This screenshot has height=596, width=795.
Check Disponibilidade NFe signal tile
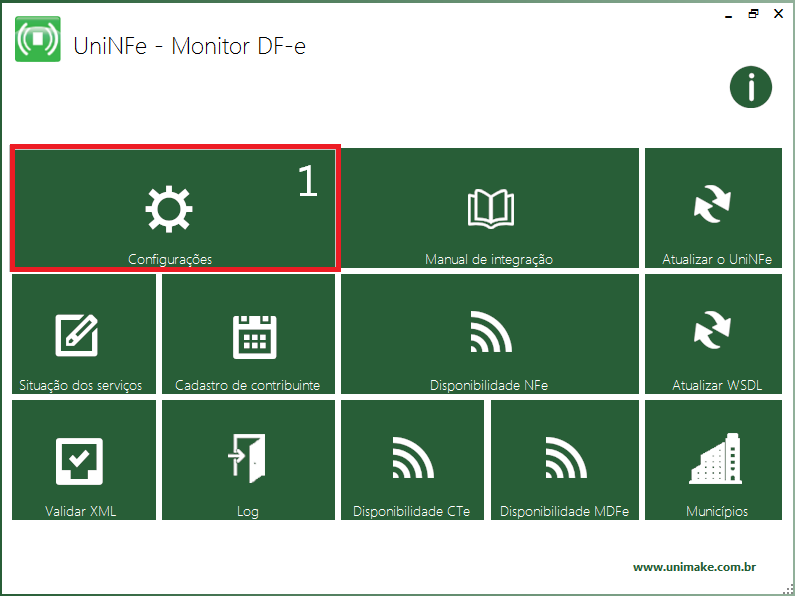click(490, 333)
